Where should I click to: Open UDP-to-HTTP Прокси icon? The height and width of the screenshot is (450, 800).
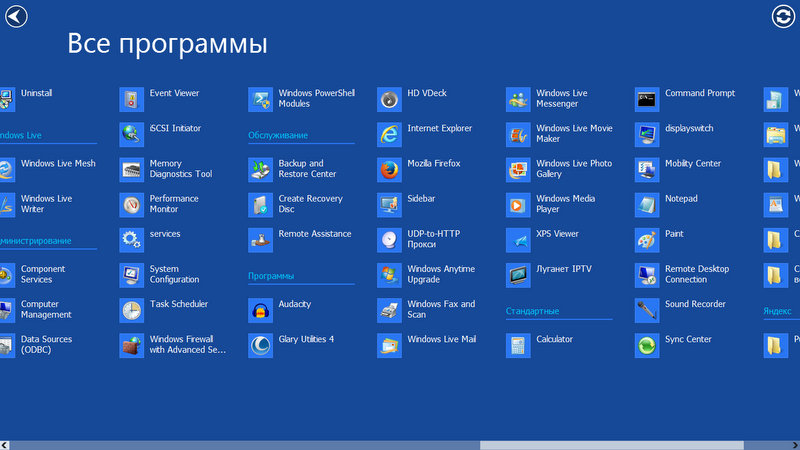click(389, 240)
